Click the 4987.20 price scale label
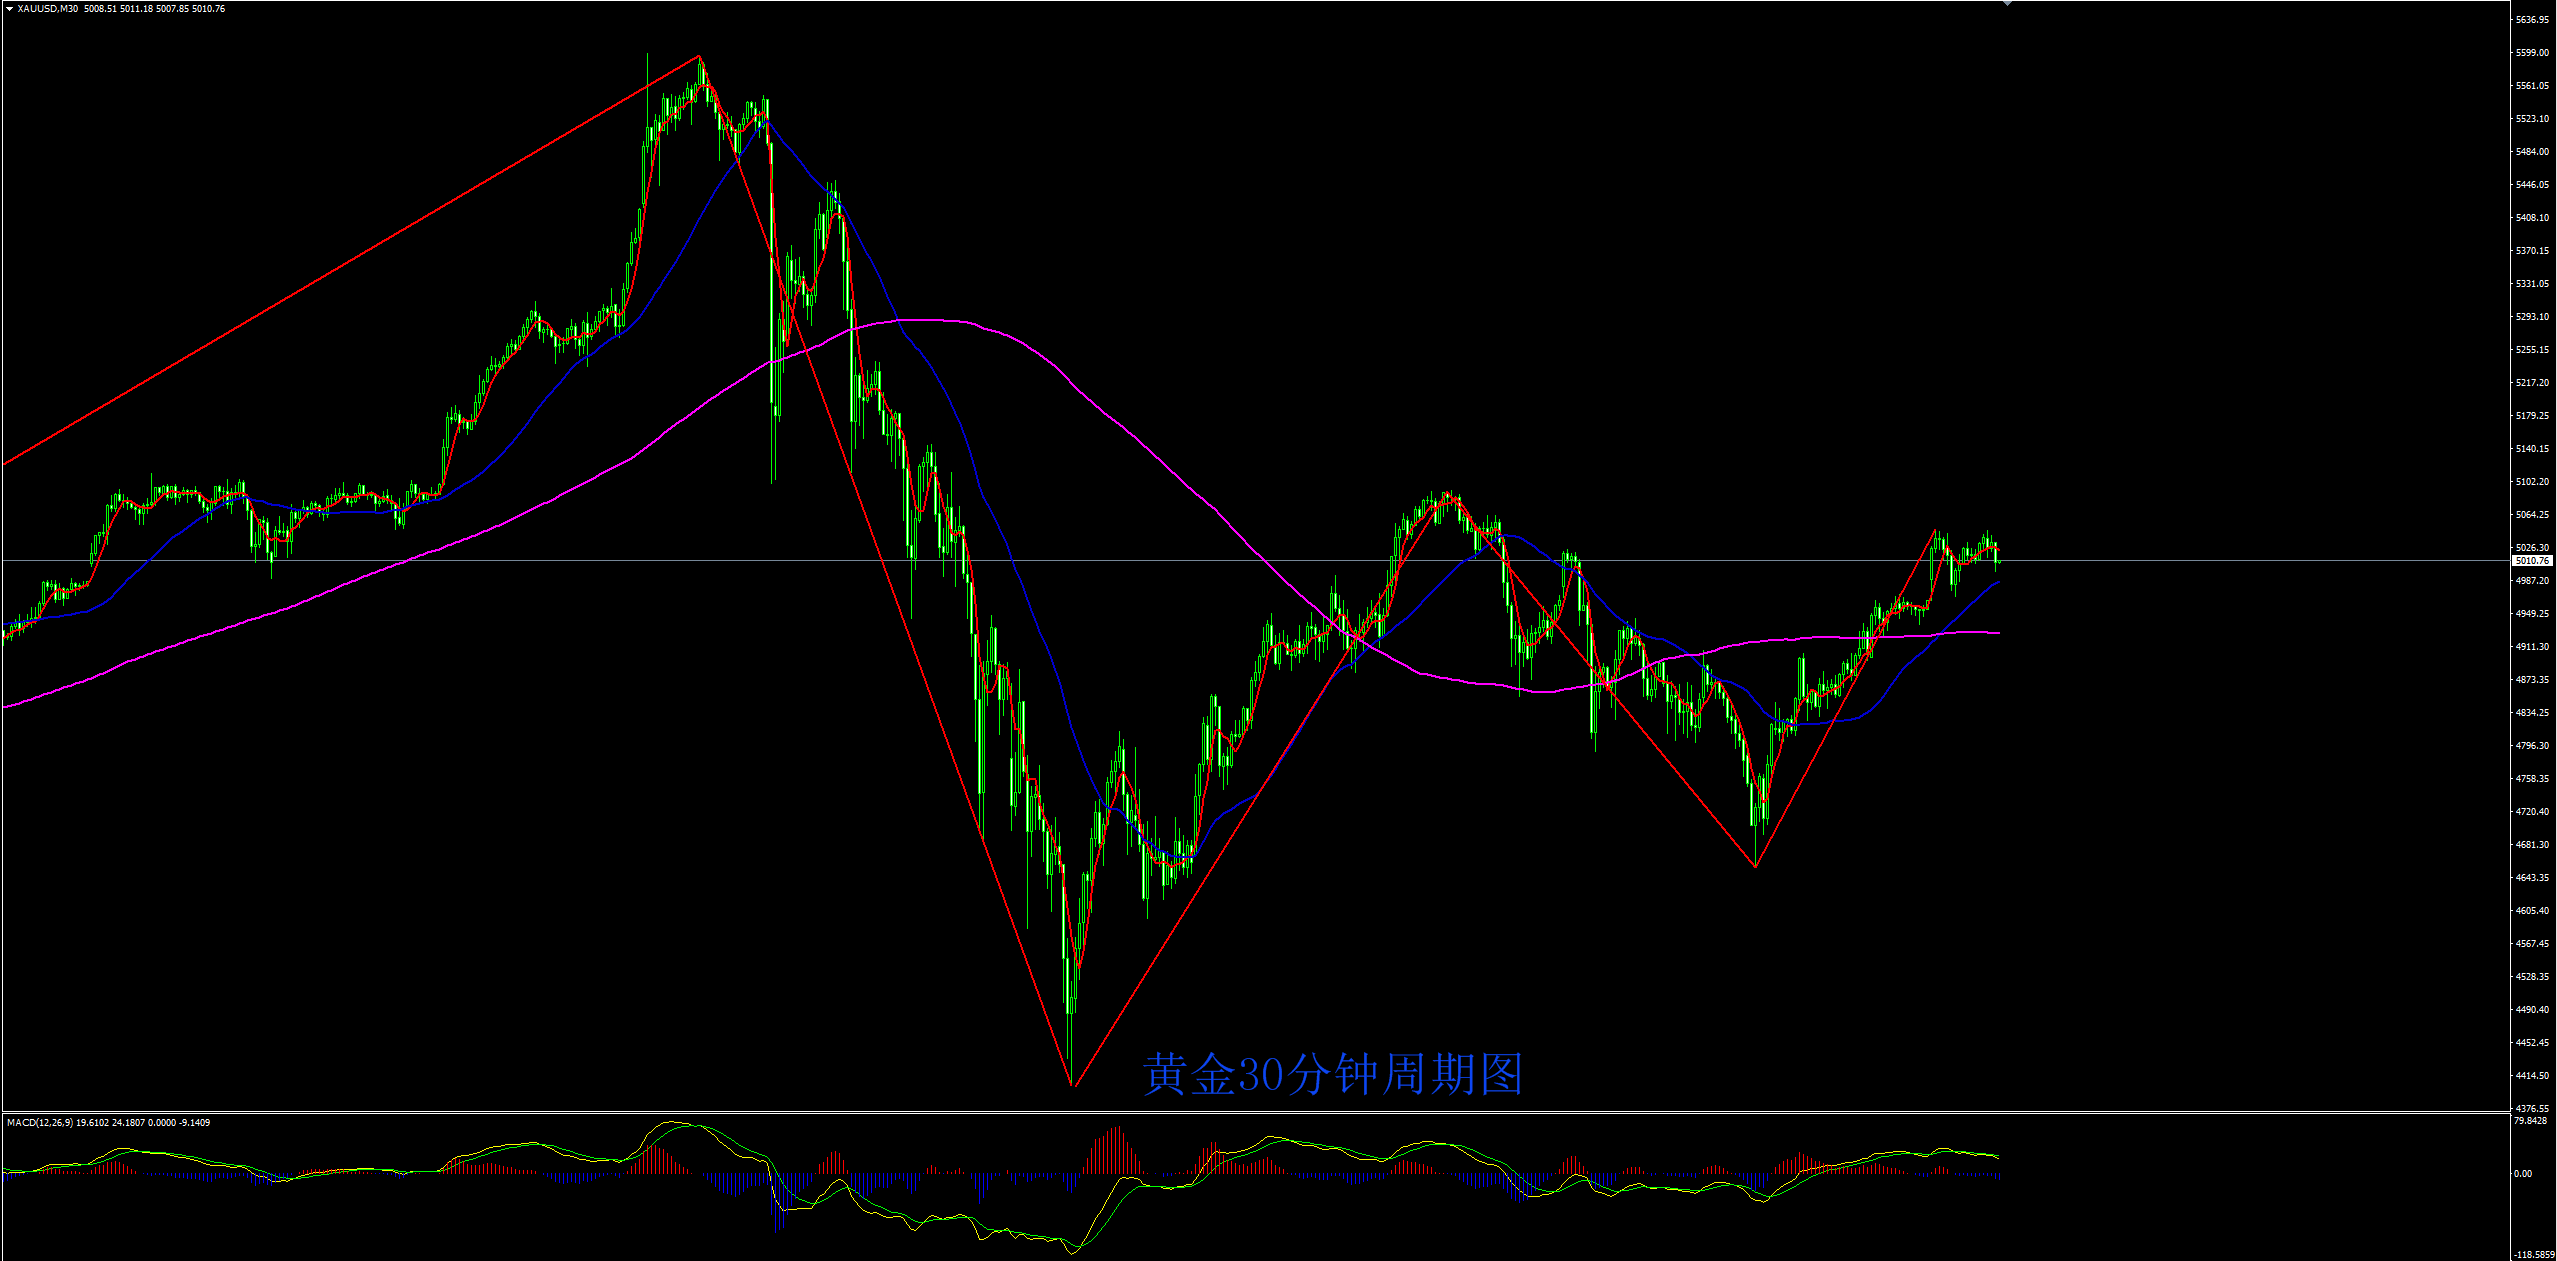 pos(2532,581)
